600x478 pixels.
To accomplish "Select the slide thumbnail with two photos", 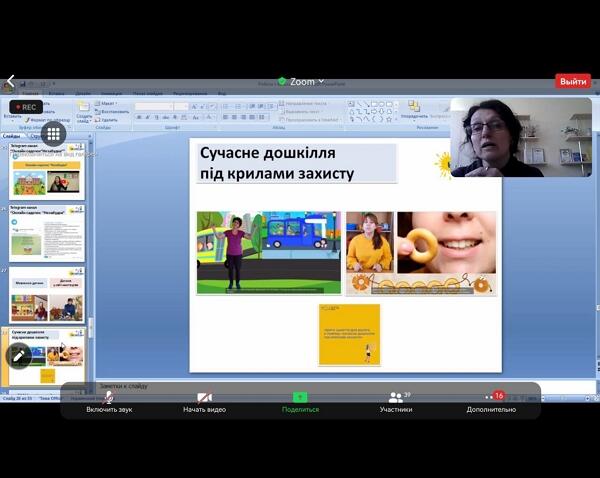I will click(47, 295).
